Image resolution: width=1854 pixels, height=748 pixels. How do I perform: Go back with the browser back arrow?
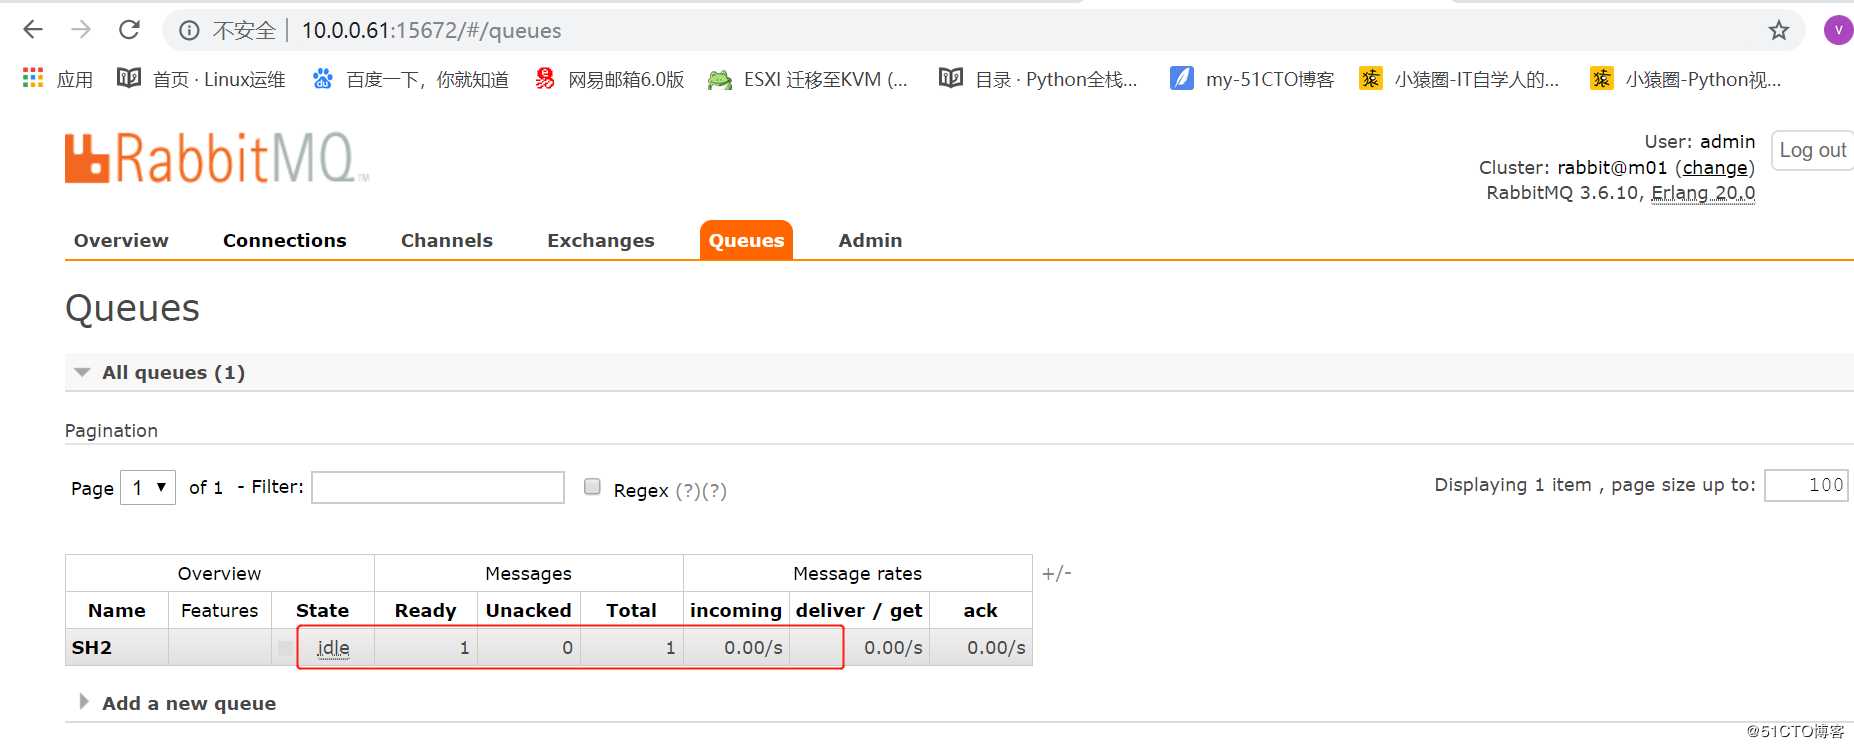[x=33, y=30]
